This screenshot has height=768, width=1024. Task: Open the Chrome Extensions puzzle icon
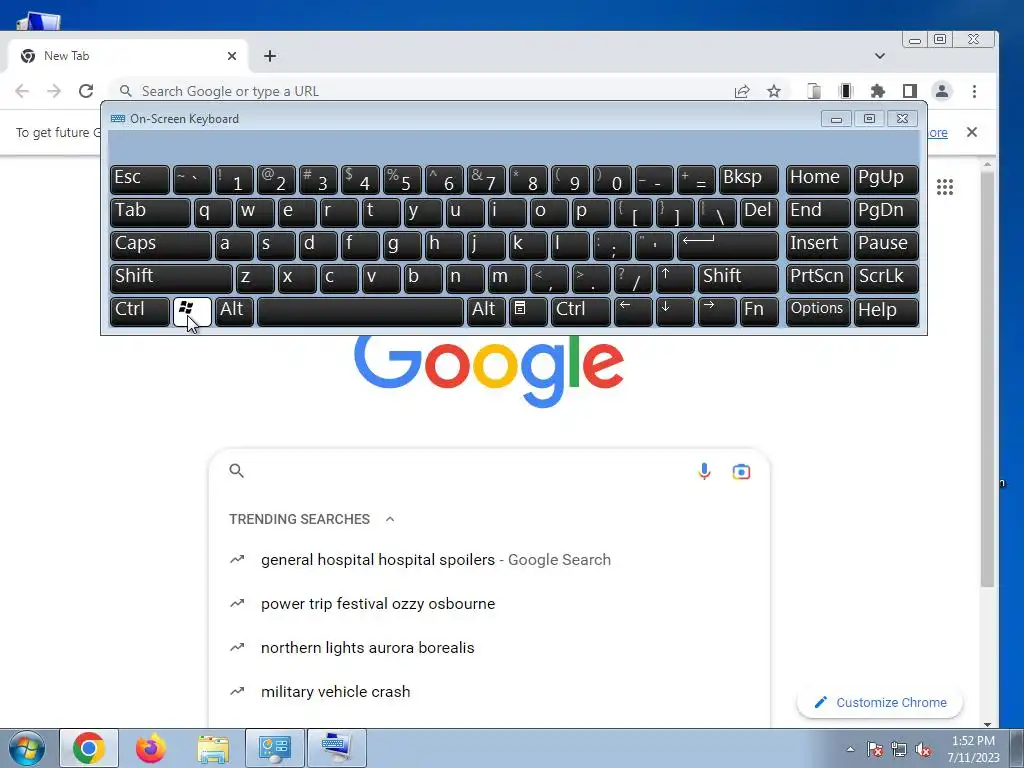[878, 91]
